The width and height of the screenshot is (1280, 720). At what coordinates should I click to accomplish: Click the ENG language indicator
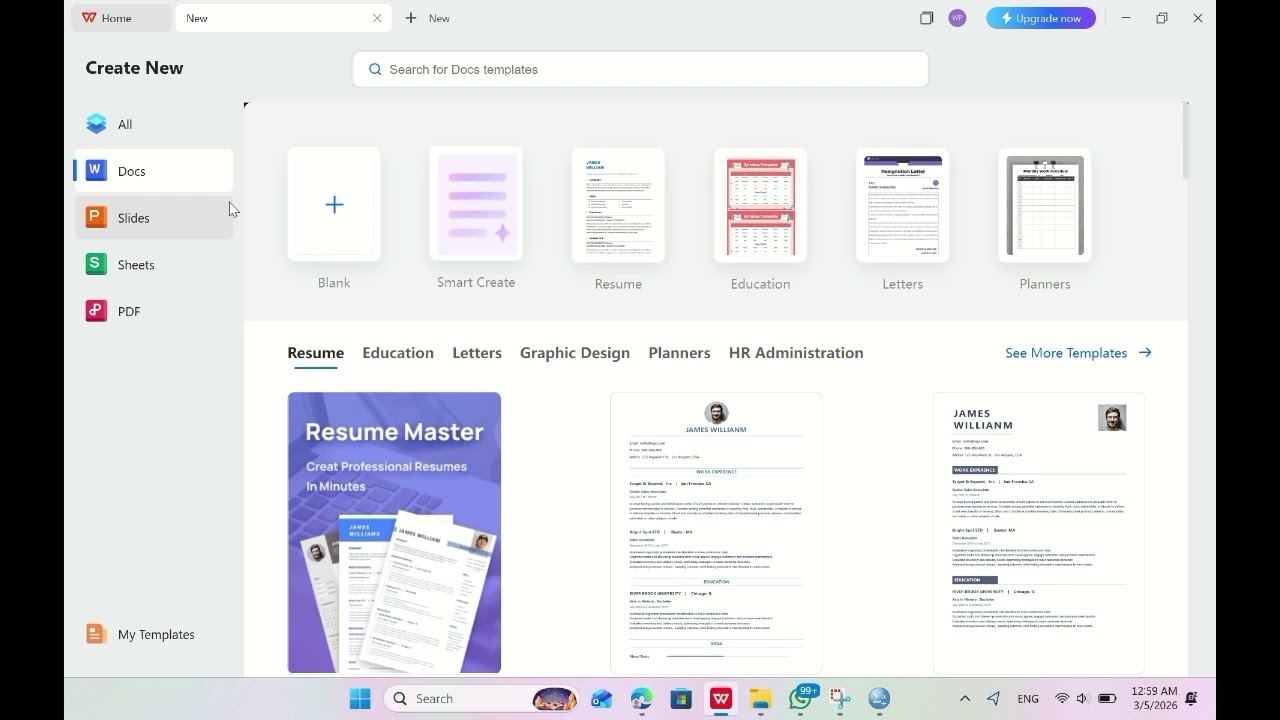click(x=1028, y=698)
